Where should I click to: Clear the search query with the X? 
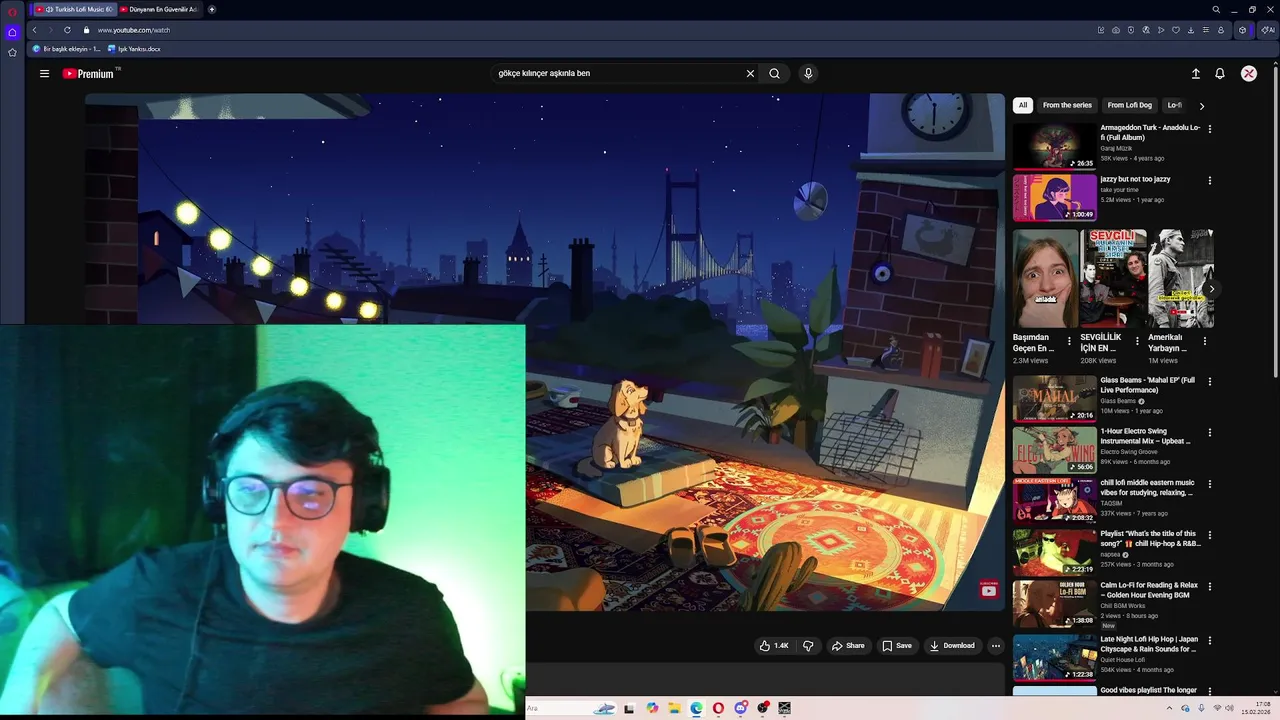(x=750, y=73)
